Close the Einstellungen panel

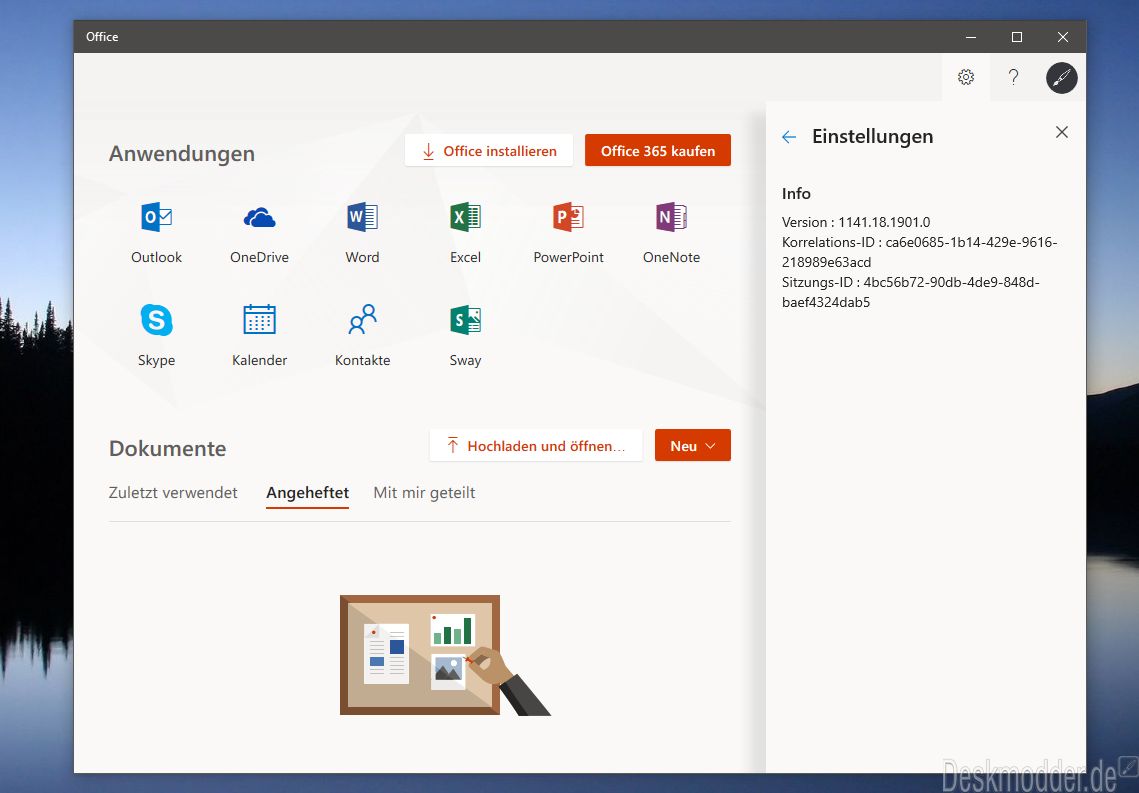(1061, 132)
